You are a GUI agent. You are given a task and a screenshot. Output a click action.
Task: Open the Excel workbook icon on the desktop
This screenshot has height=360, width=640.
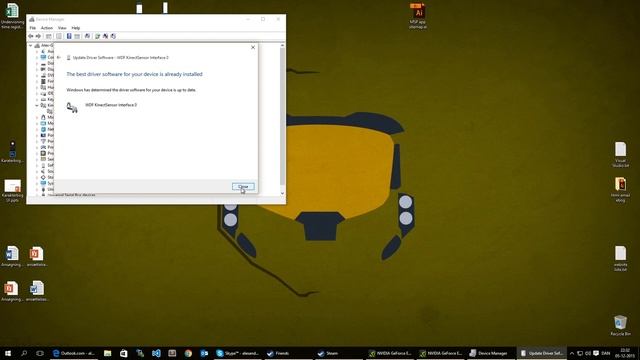click(12, 17)
